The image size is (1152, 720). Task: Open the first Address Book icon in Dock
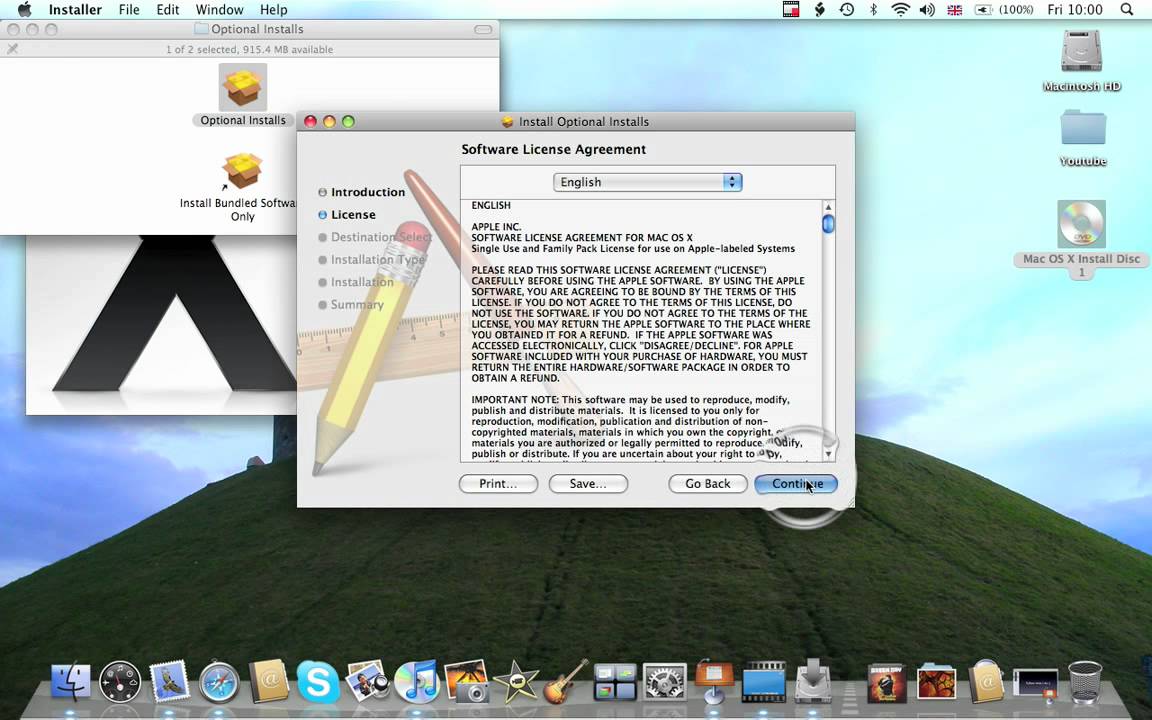(x=268, y=681)
